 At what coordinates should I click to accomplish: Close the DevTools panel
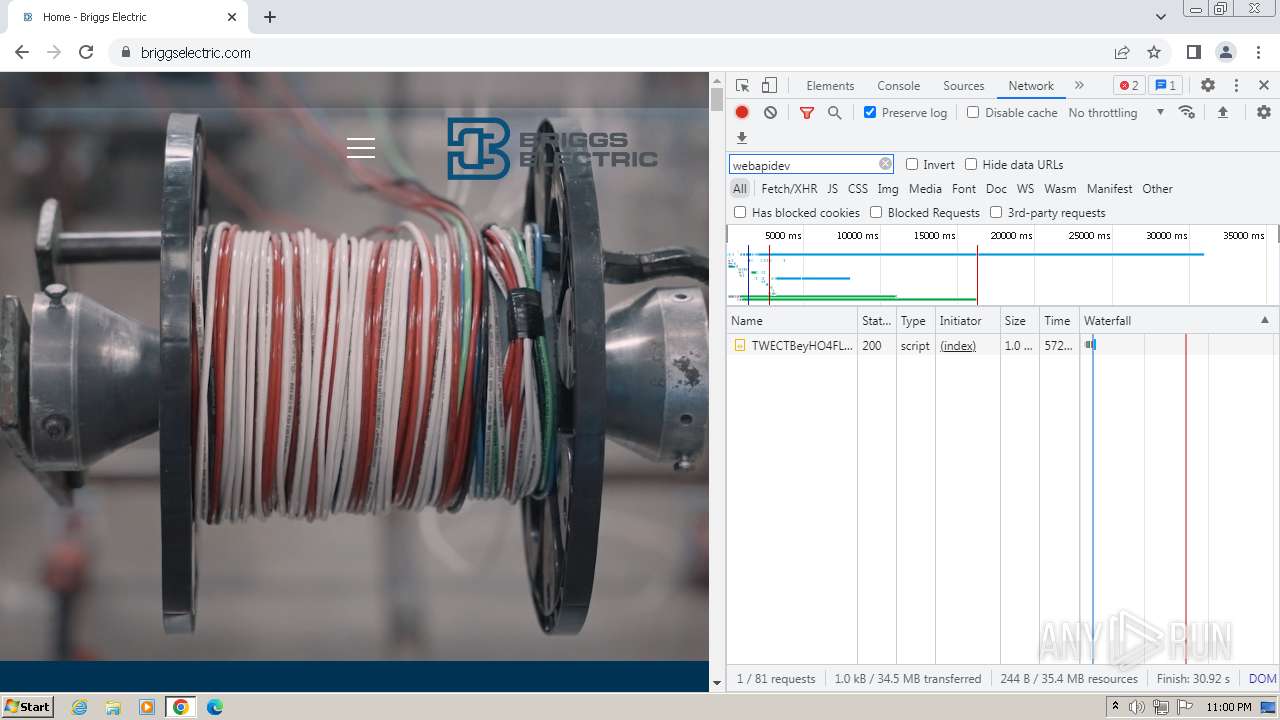point(1264,85)
